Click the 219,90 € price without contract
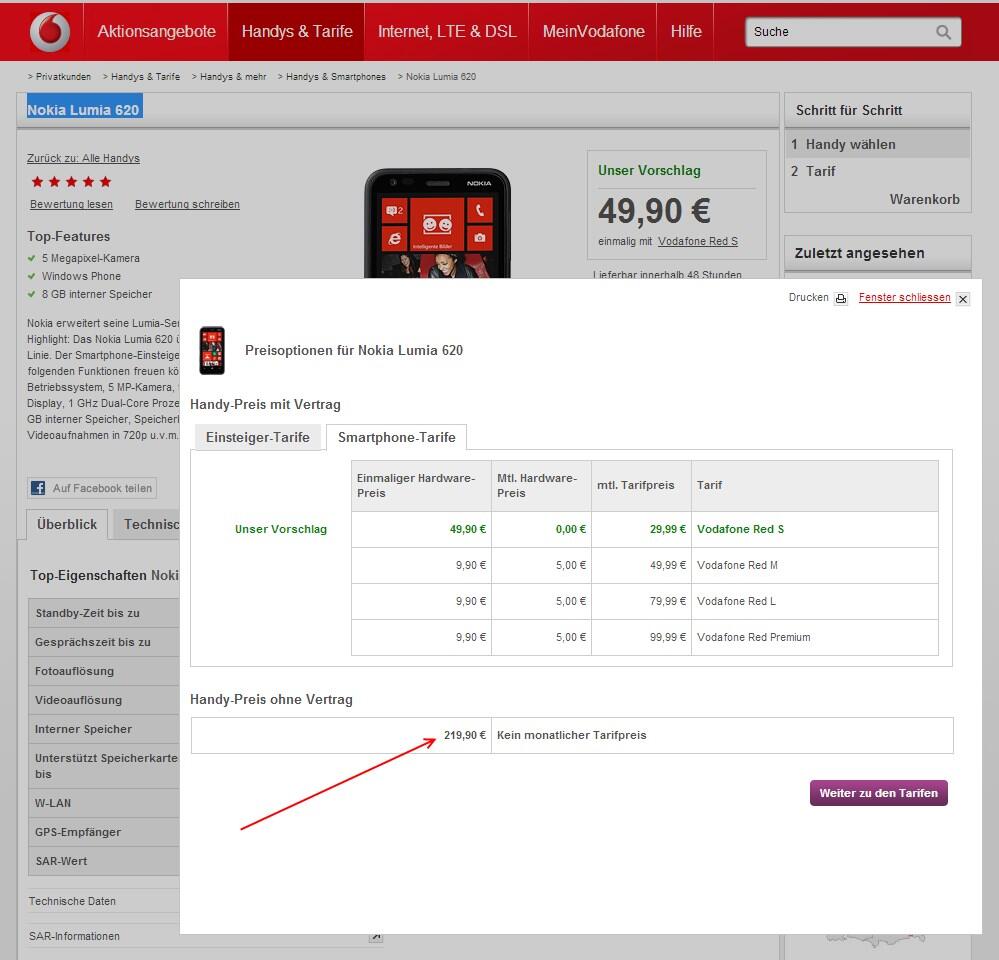The height and width of the screenshot is (960, 999). [x=464, y=735]
